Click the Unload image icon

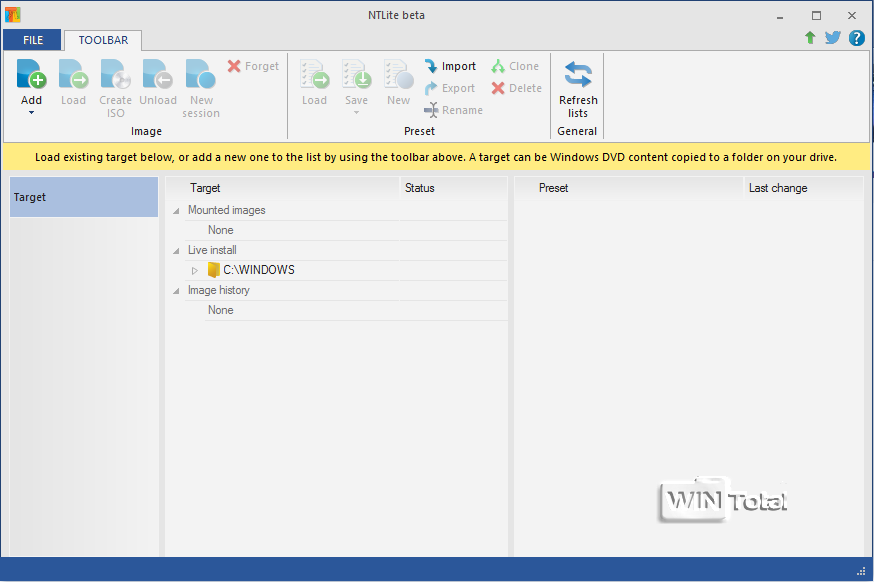(158, 74)
